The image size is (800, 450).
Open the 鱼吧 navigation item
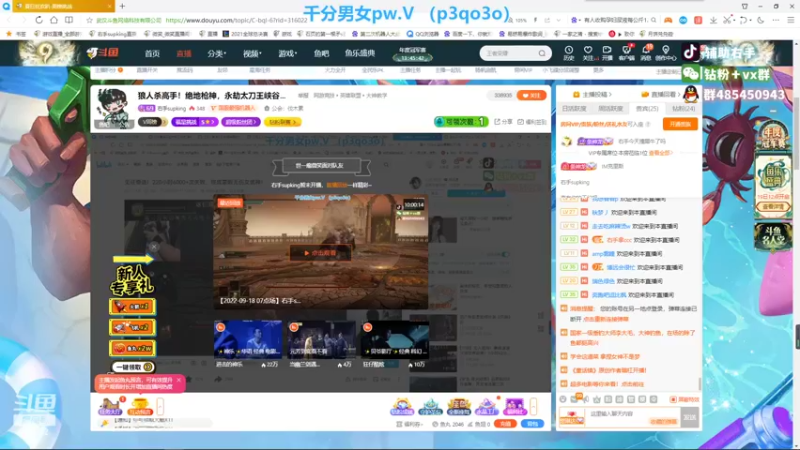tap(321, 53)
